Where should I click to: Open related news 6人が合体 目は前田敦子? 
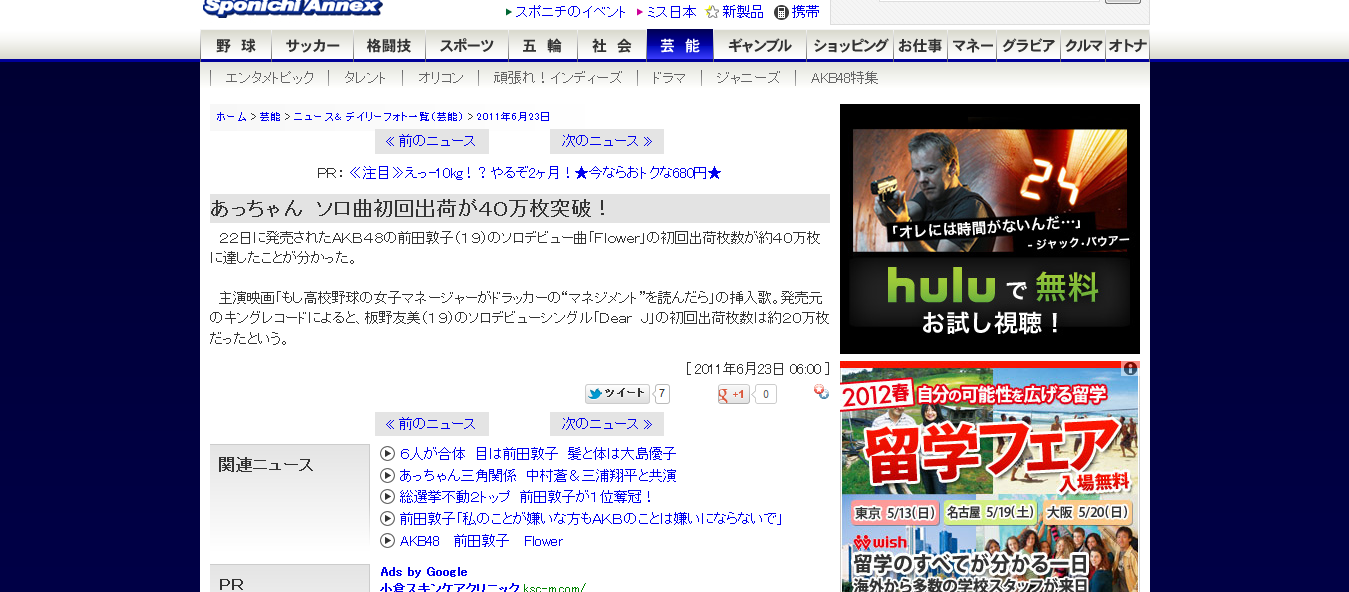(538, 454)
